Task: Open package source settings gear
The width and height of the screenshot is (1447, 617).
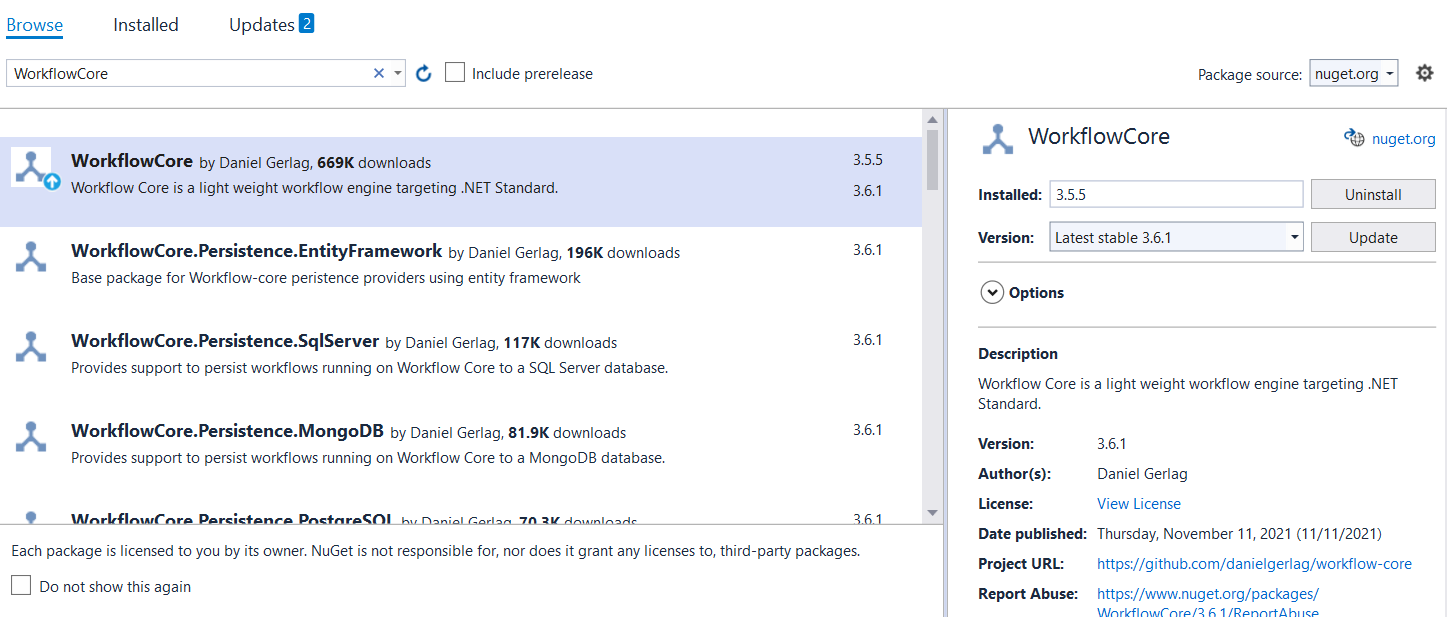Action: point(1424,73)
